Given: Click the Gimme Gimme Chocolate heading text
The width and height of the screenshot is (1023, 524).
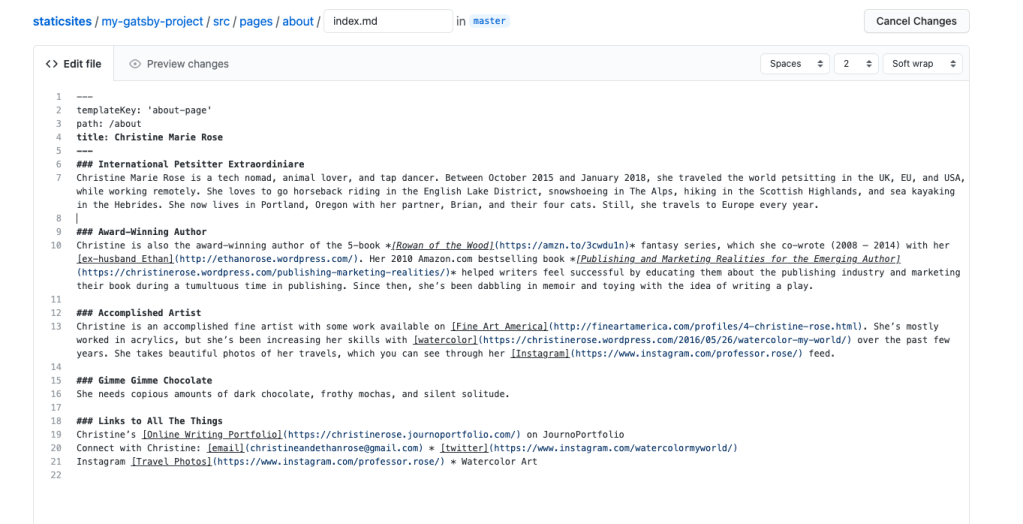Looking at the screenshot, I should click(x=144, y=380).
